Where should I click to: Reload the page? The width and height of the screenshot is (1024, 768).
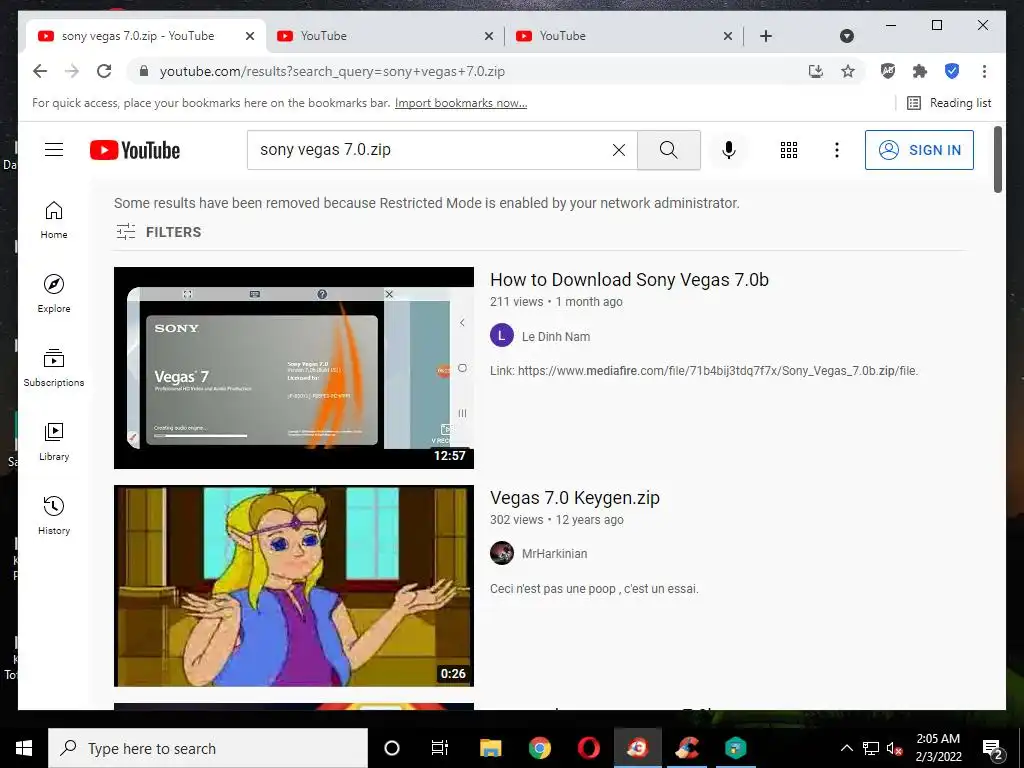coord(104,71)
